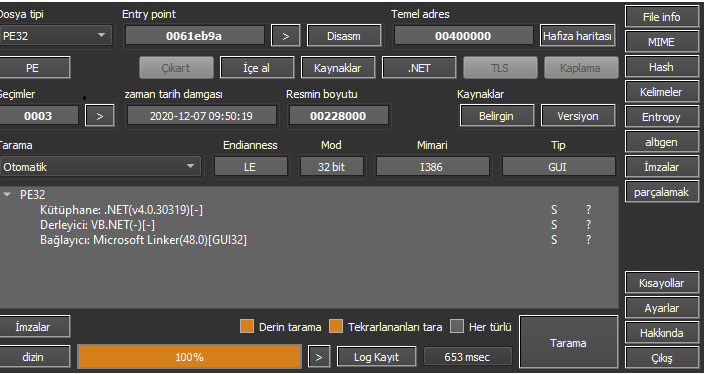Toggle the Tekrarlananları tara checkbox

click(x=336, y=327)
